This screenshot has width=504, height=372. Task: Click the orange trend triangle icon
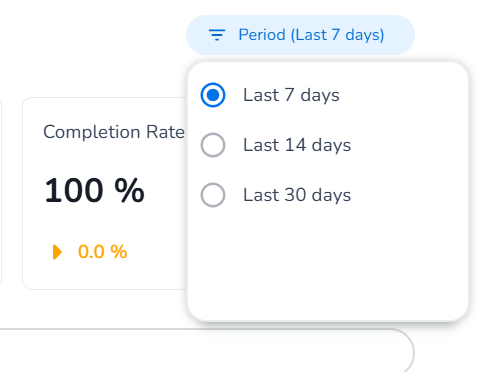[57, 252]
